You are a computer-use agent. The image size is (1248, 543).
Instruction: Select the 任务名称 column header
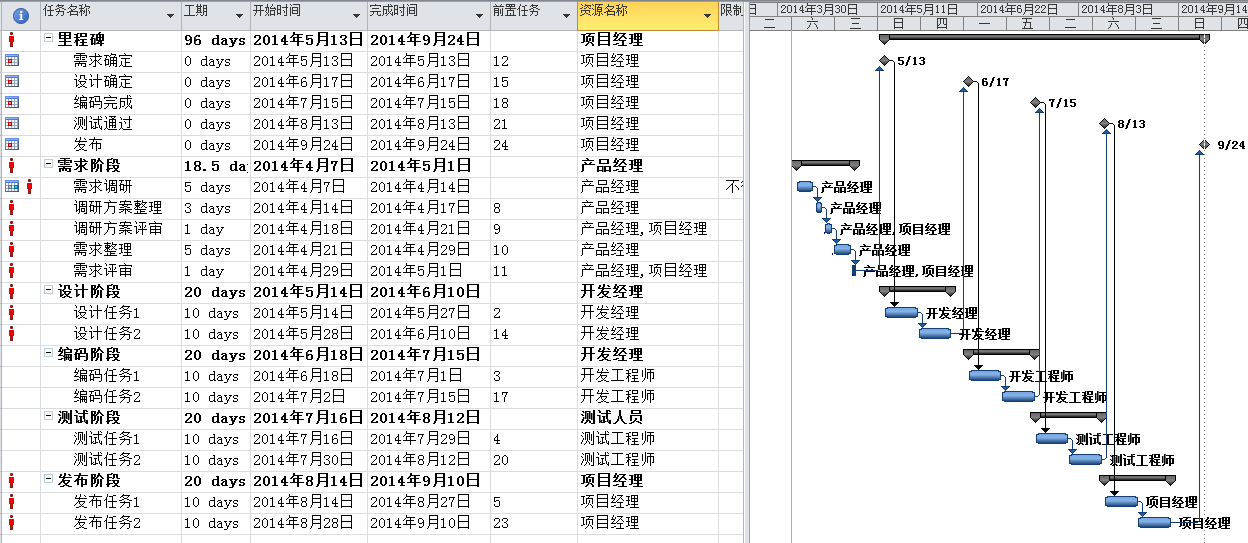(x=109, y=15)
